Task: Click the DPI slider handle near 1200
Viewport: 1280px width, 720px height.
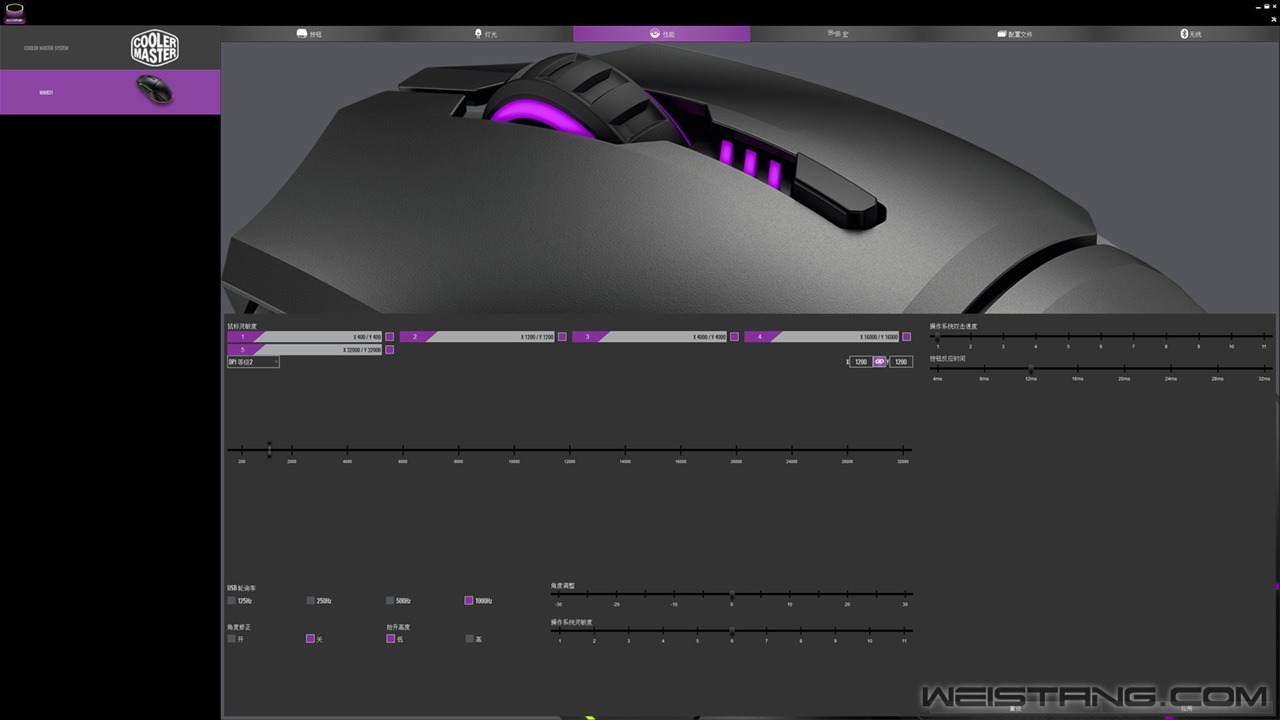Action: point(269,450)
